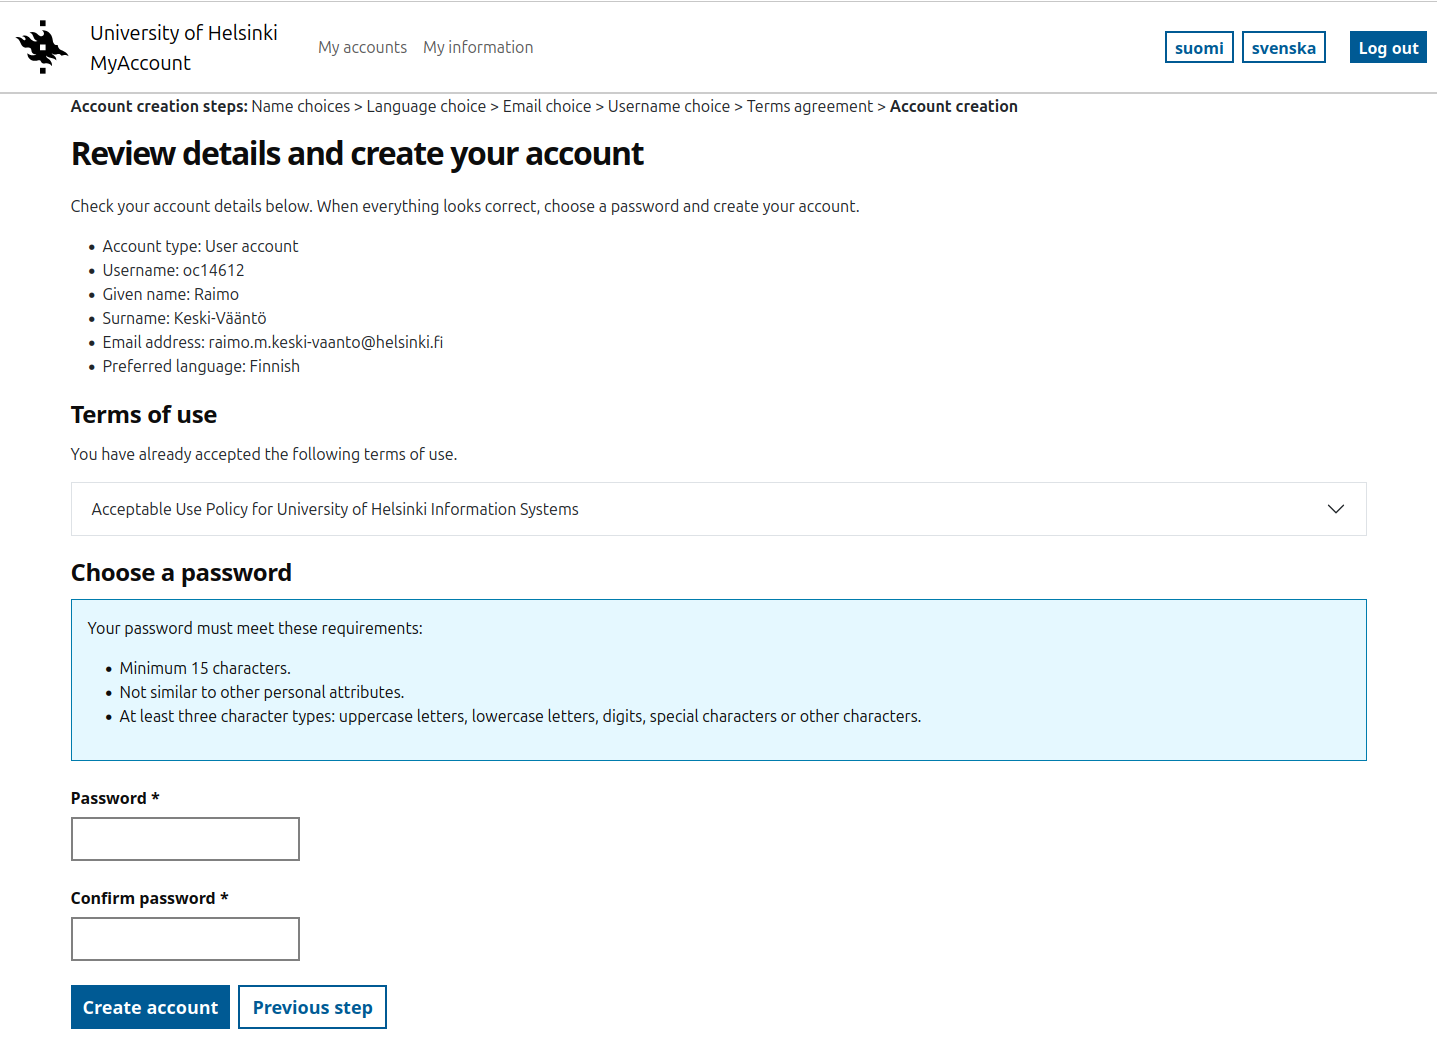Open the My accounts menu item

362,47
